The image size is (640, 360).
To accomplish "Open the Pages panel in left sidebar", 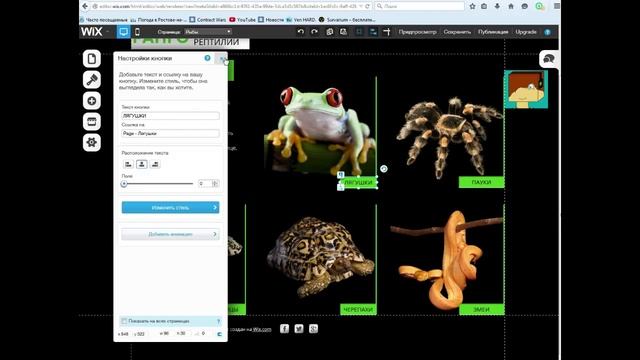I will [92, 59].
